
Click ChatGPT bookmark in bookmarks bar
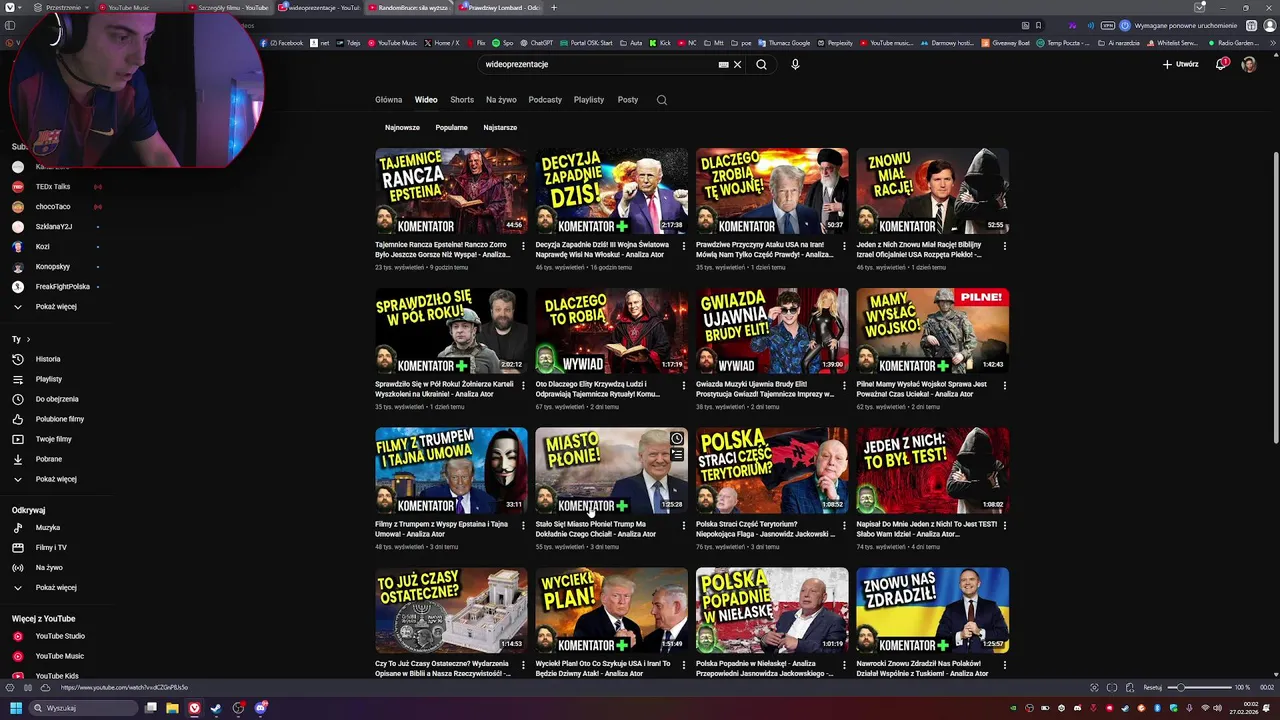click(x=536, y=43)
